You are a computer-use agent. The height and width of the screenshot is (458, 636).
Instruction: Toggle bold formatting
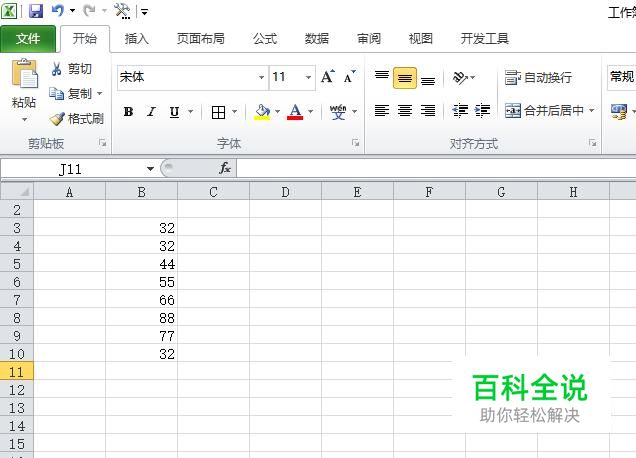coord(128,112)
